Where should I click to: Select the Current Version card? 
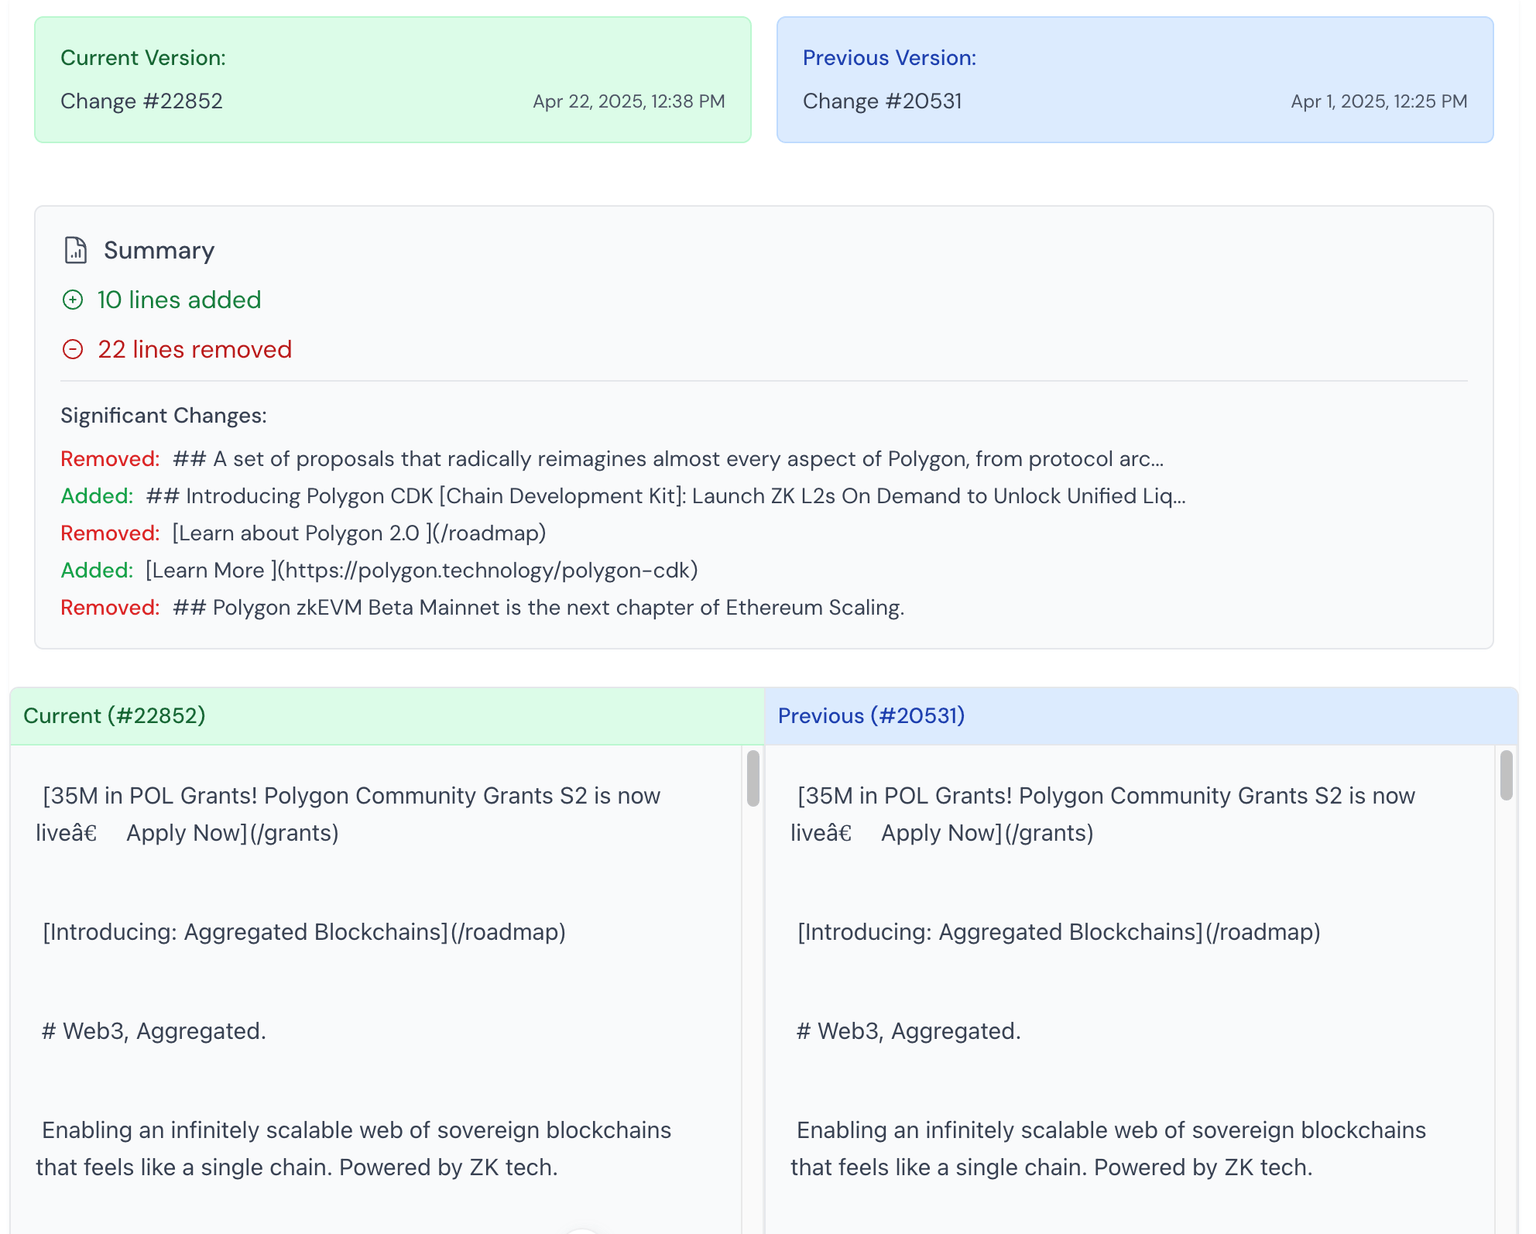pos(393,80)
